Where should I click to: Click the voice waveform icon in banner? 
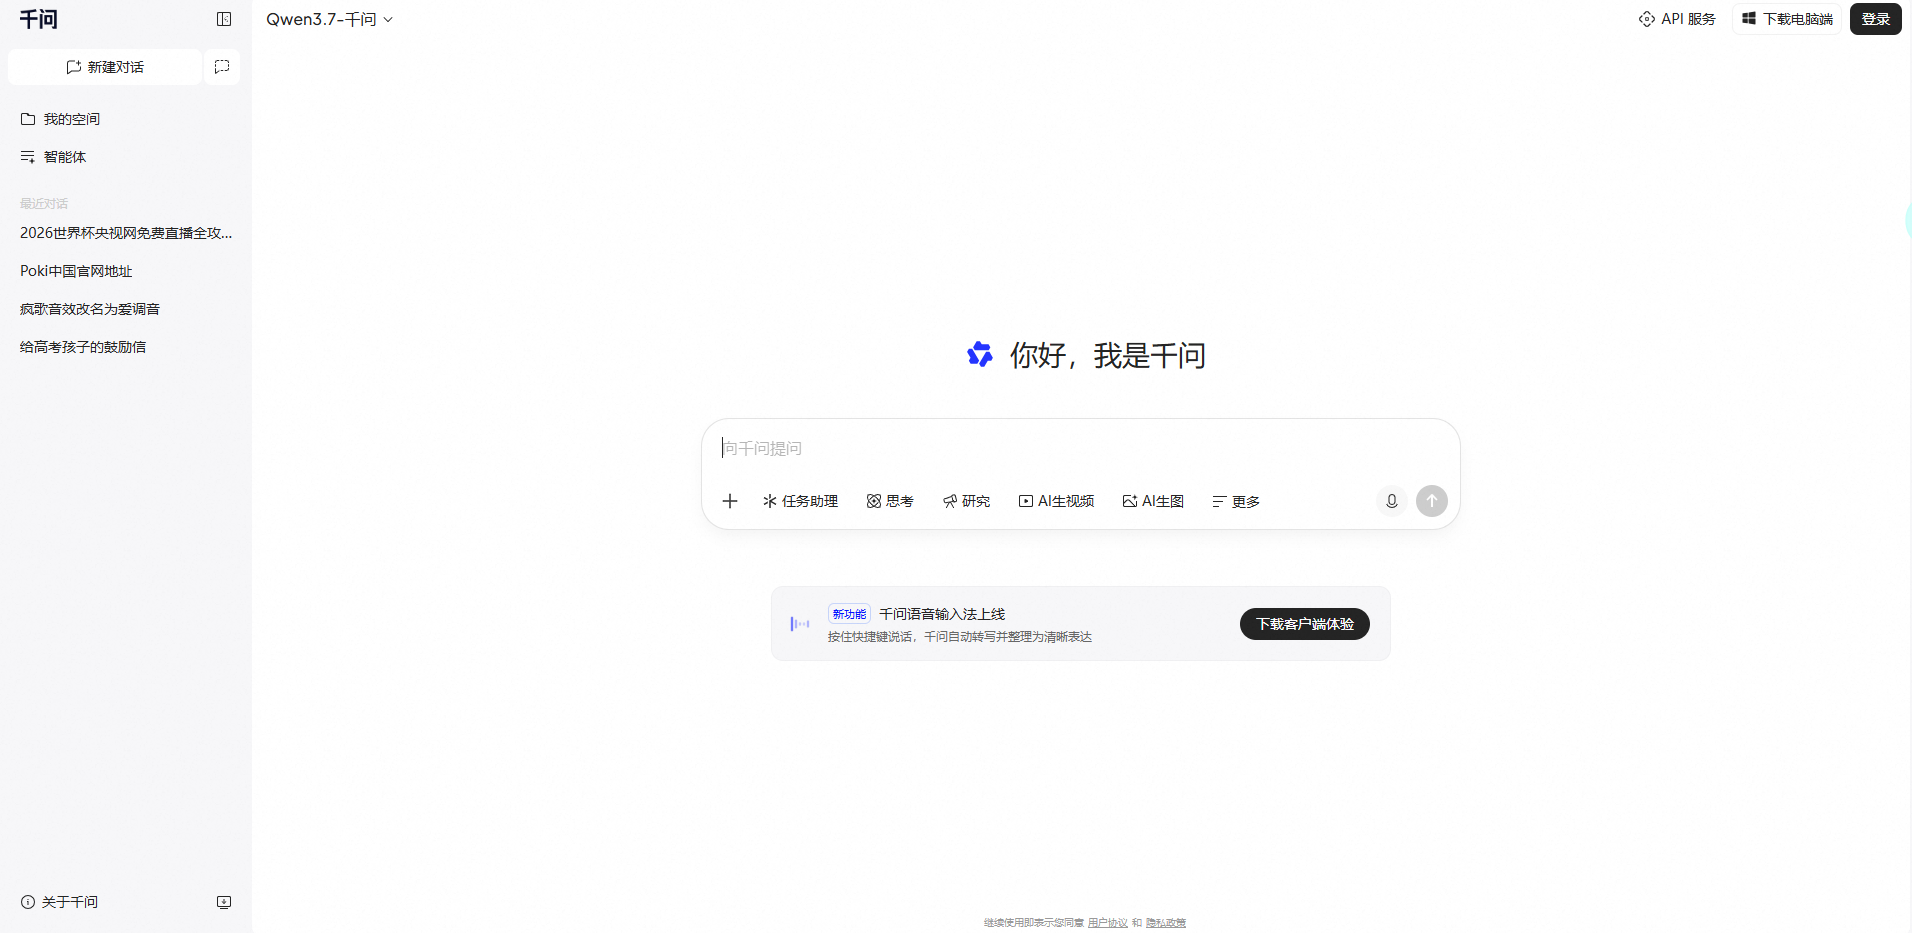800,624
